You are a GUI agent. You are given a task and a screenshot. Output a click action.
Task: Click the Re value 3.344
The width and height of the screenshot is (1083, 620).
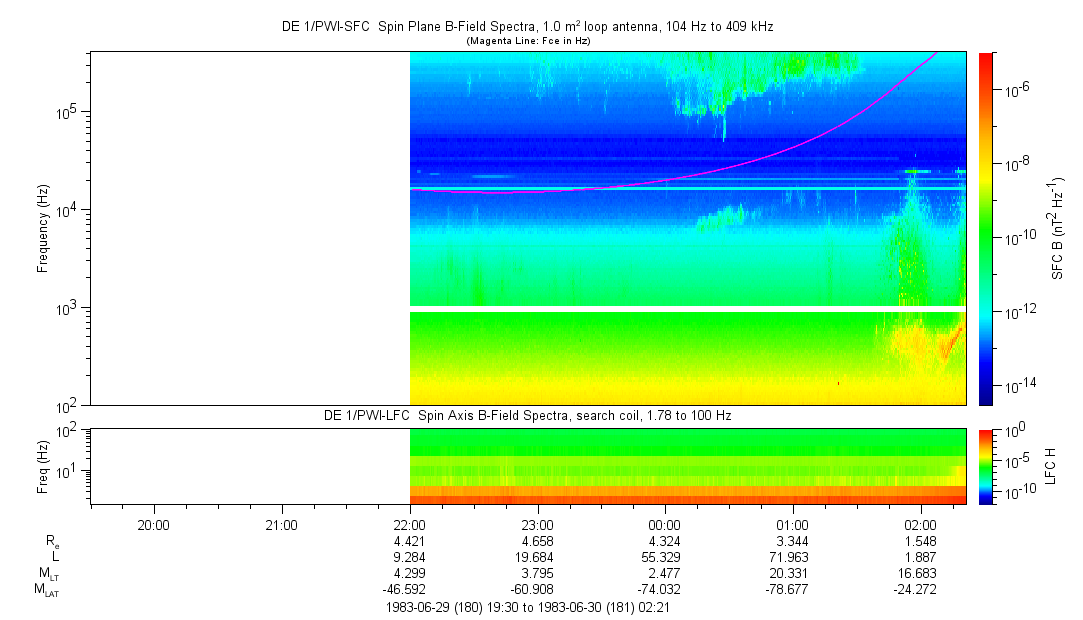pos(793,541)
